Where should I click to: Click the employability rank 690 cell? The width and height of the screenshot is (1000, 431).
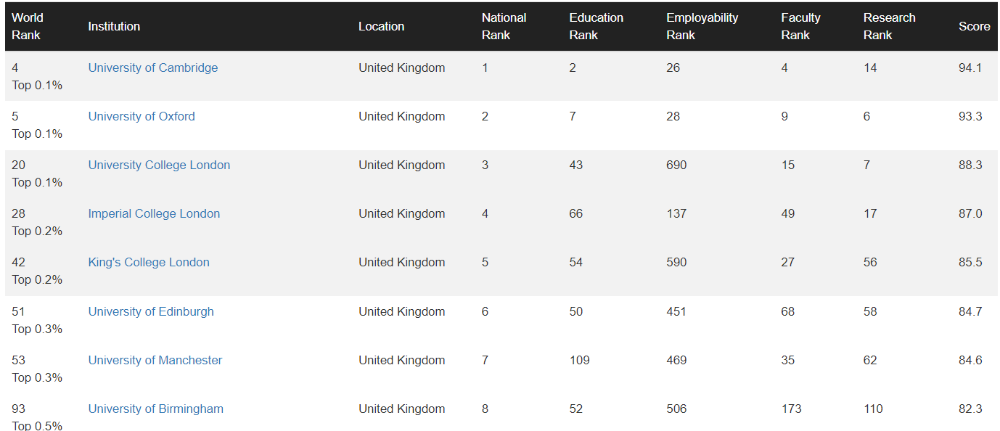[x=677, y=165]
